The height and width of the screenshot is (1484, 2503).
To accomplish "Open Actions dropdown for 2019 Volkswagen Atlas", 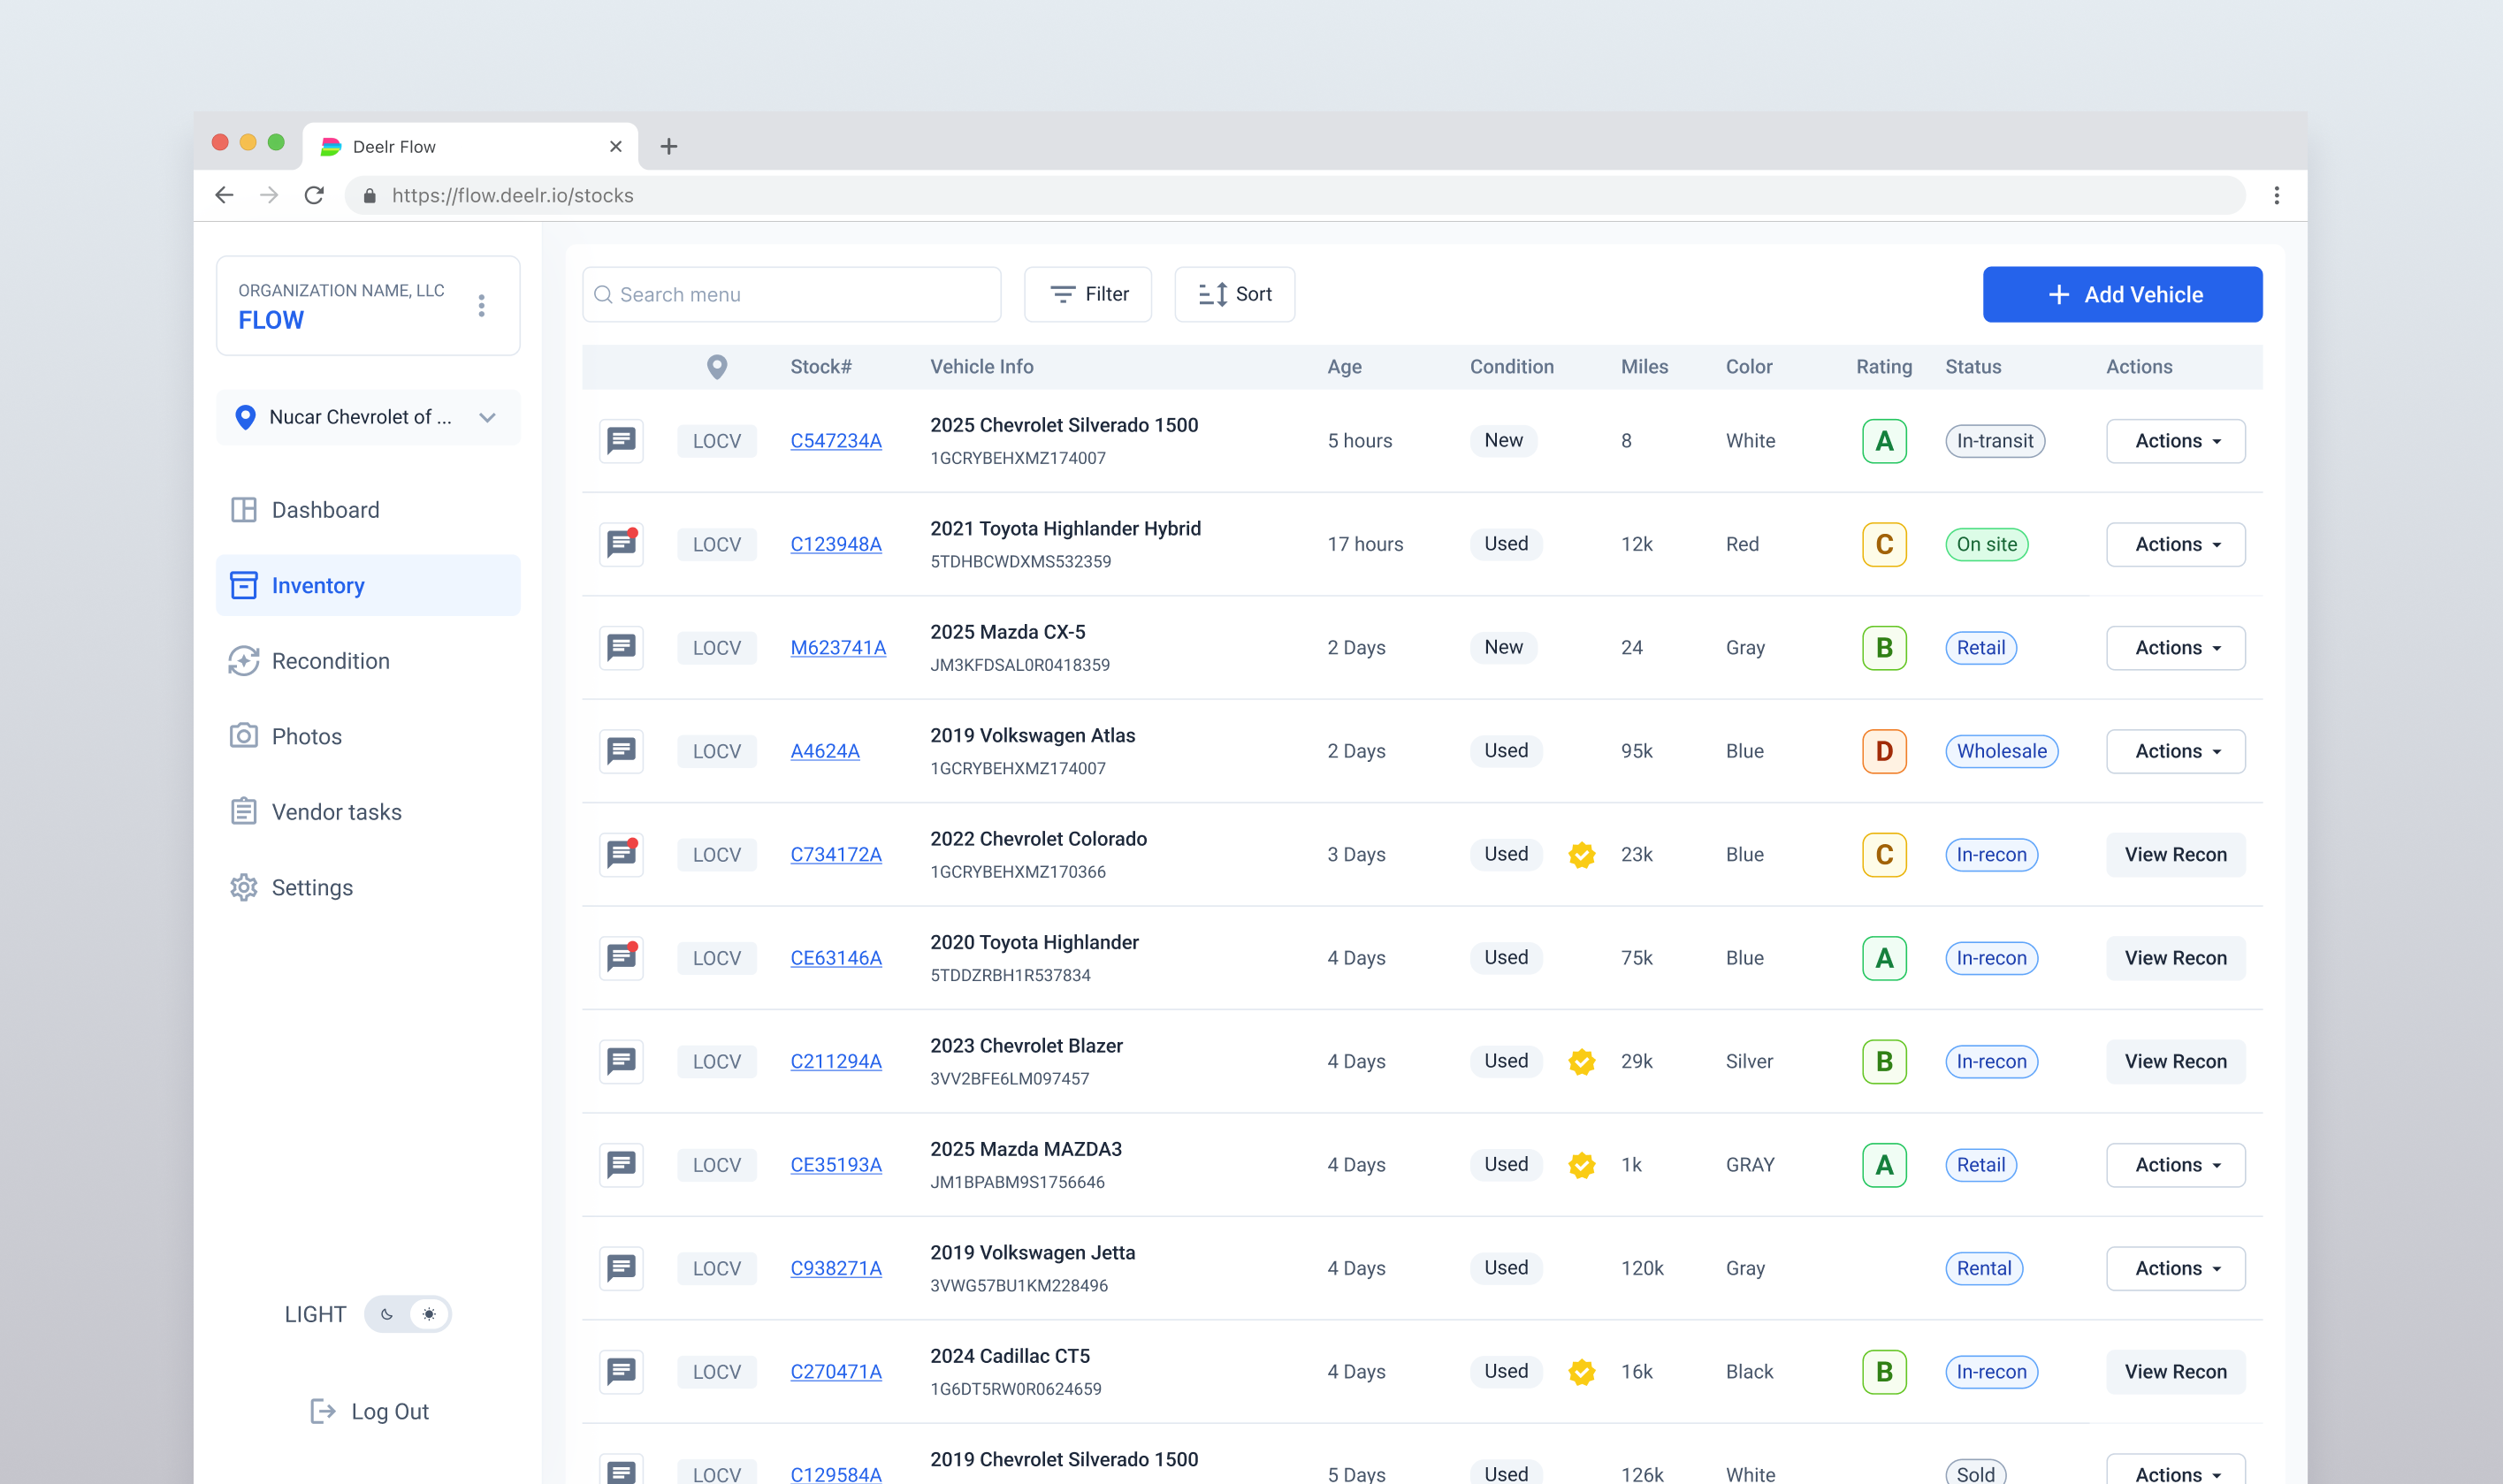I will tap(2175, 751).
